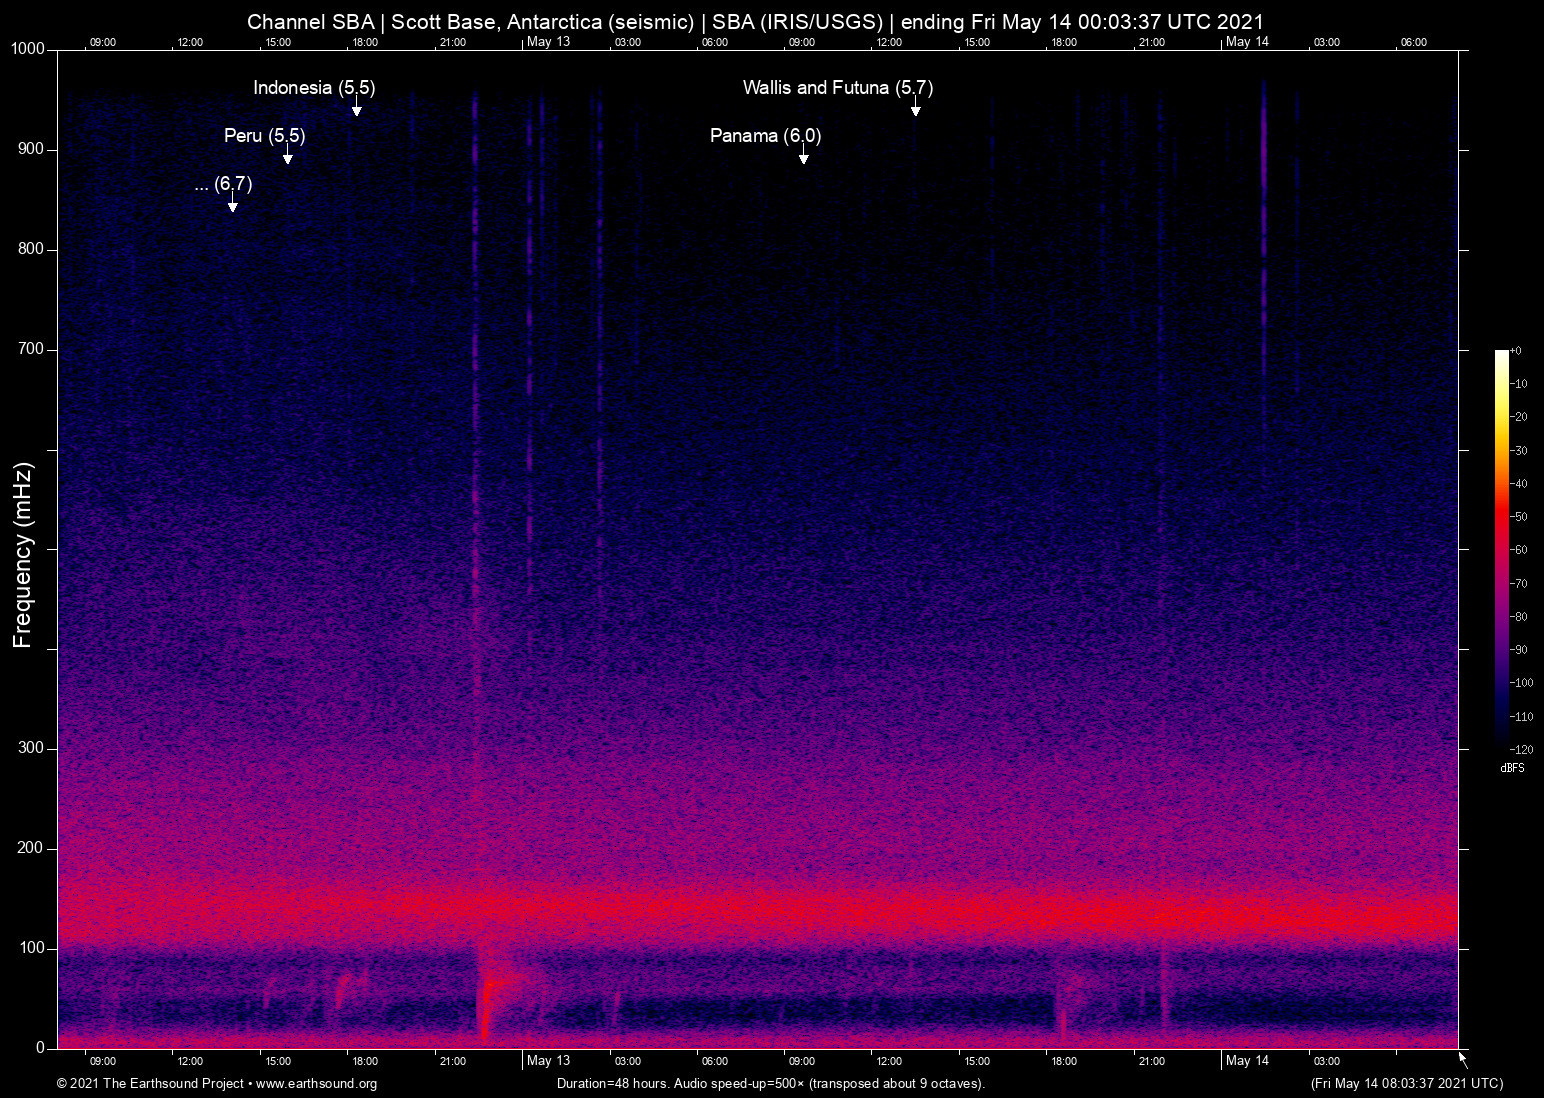The height and width of the screenshot is (1098, 1544).
Task: Click the May 14 label on bottom axis
Action: point(1247,1061)
